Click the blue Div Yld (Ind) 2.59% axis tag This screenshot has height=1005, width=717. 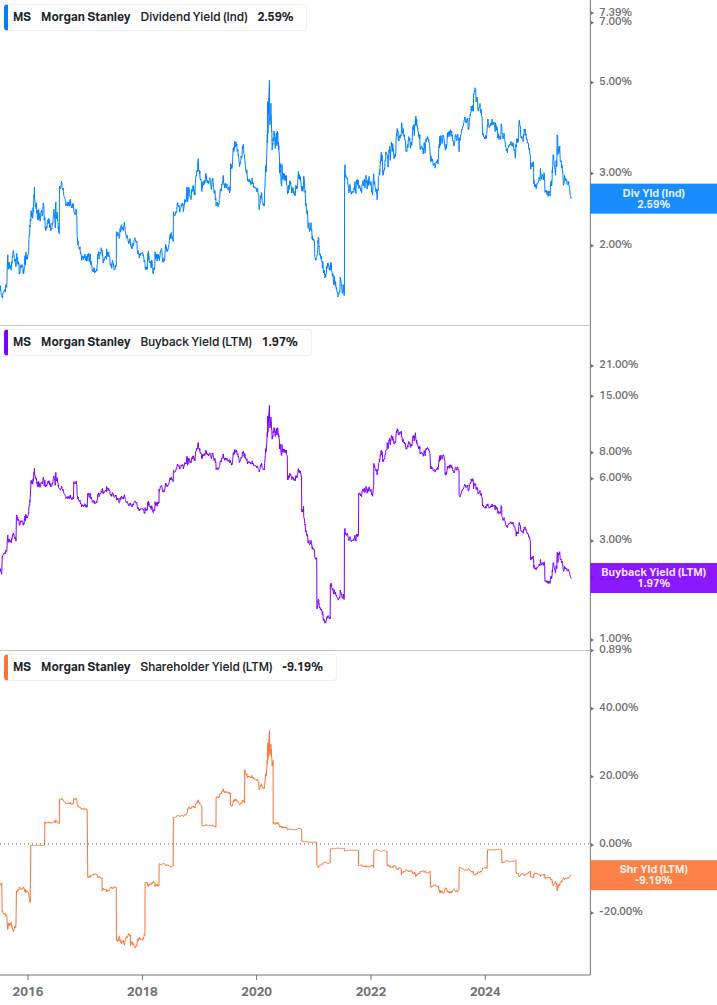click(x=654, y=199)
